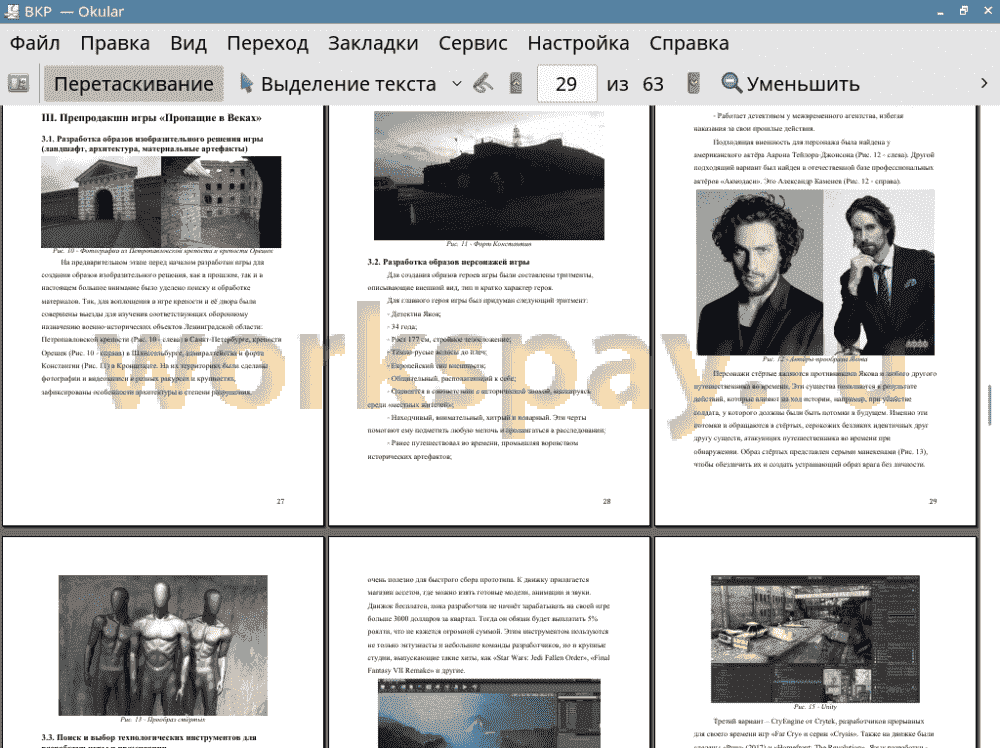The width and height of the screenshot is (1000, 748).
Task: Open the Справка menu
Action: point(689,43)
